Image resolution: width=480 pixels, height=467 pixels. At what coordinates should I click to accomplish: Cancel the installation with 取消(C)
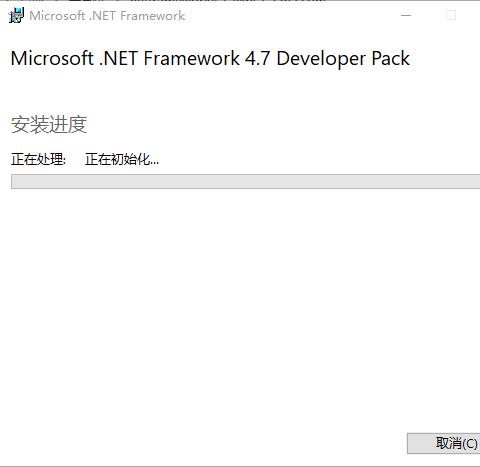[443, 443]
